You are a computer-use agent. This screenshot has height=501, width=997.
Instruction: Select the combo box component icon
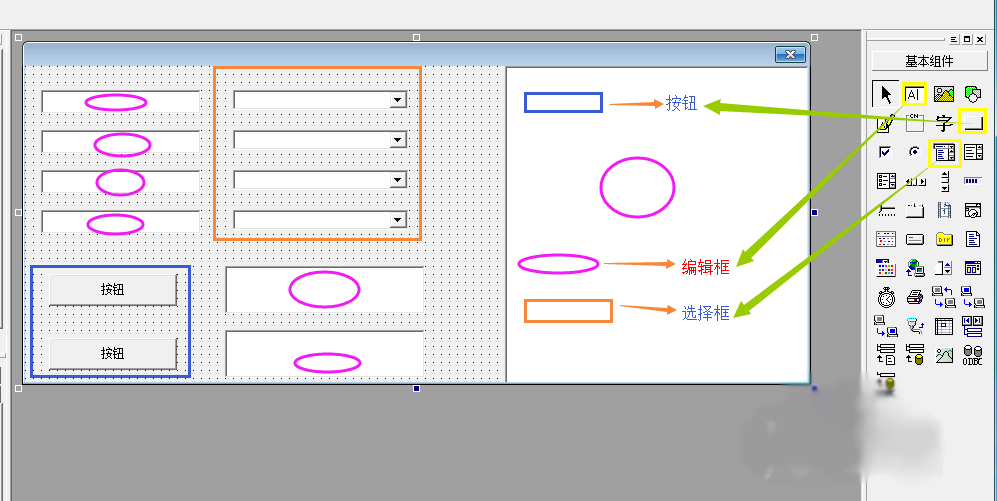pyautogui.click(x=944, y=153)
